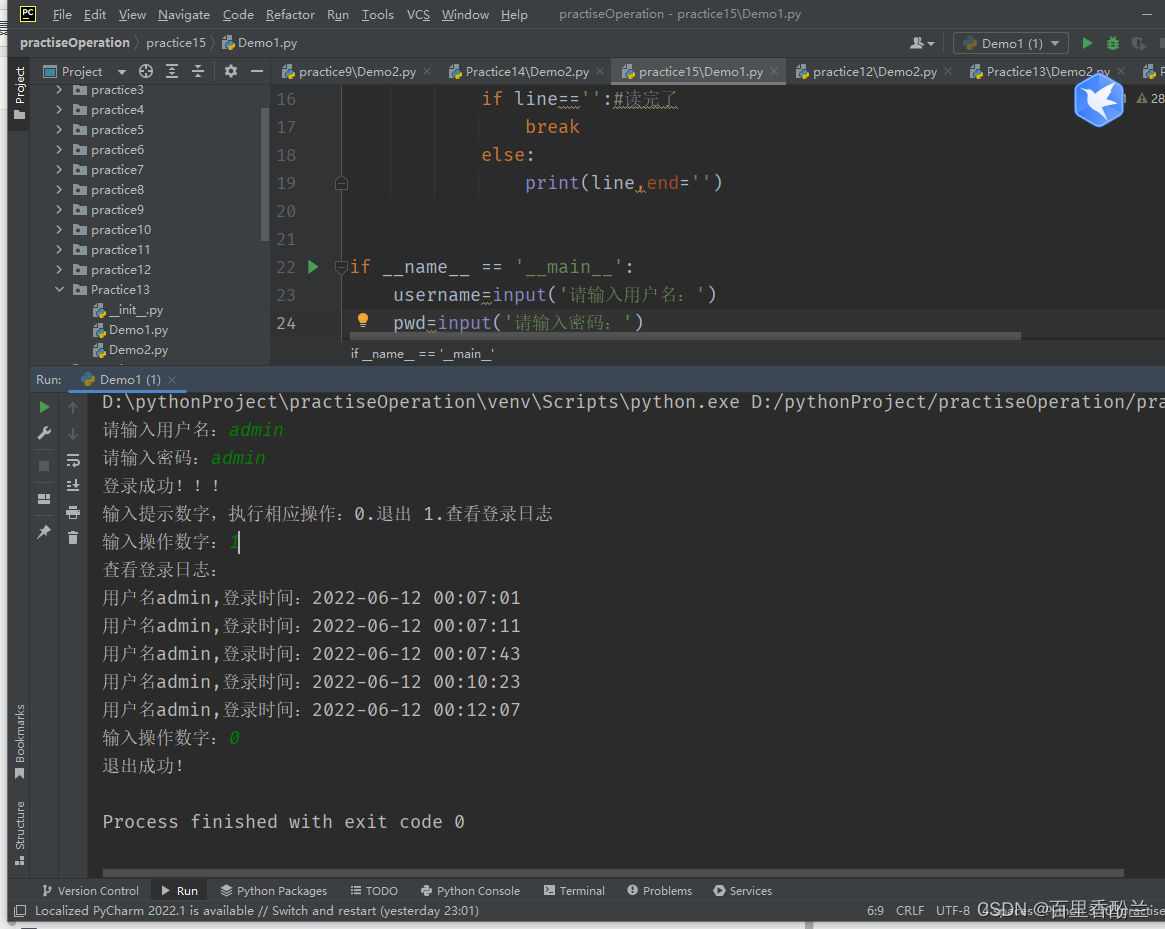
Task: Expand the practice4 folder
Action: click(x=59, y=110)
